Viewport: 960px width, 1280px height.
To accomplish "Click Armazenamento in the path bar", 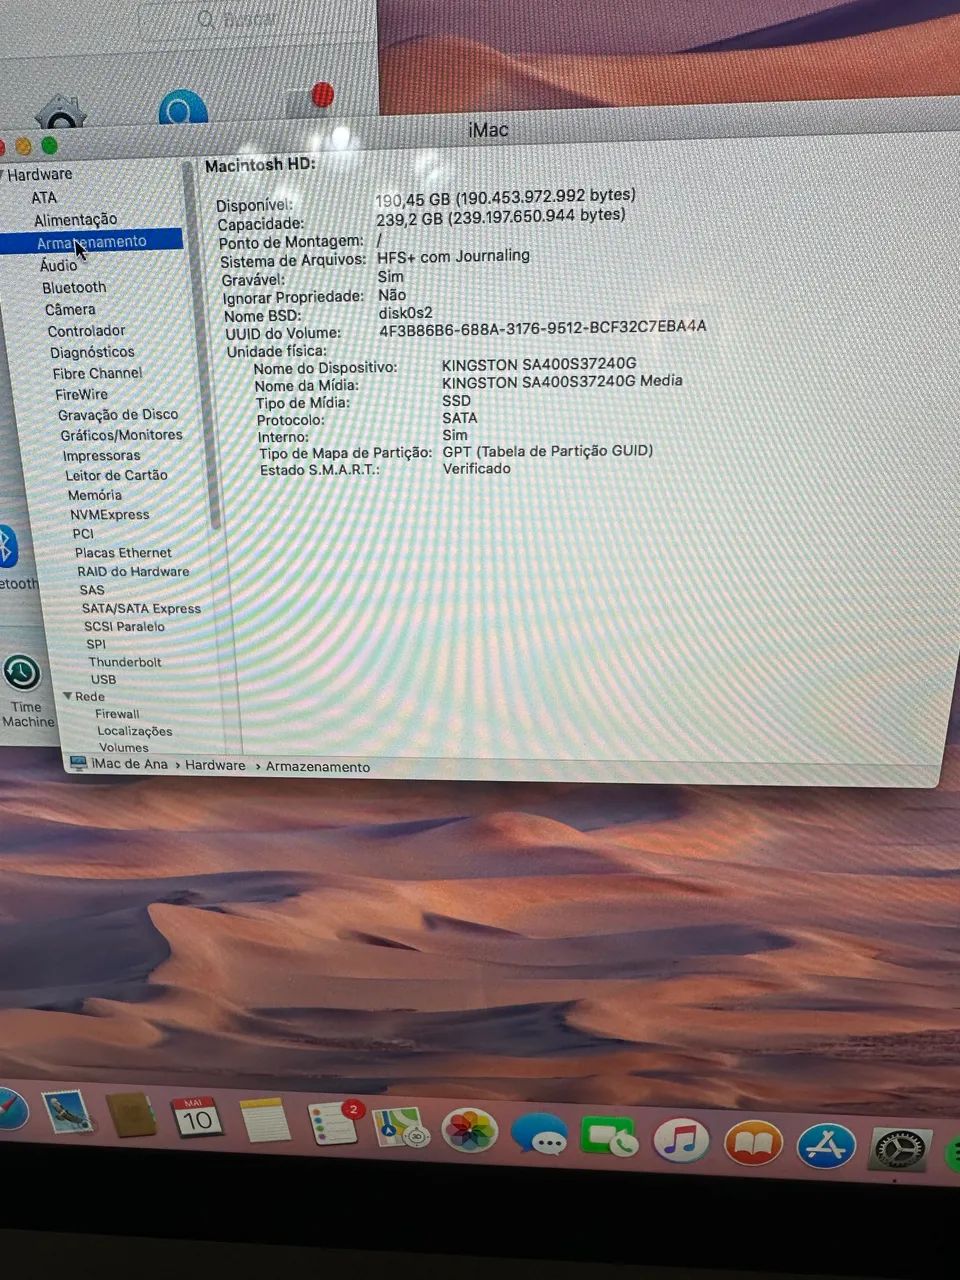I will pos(318,767).
